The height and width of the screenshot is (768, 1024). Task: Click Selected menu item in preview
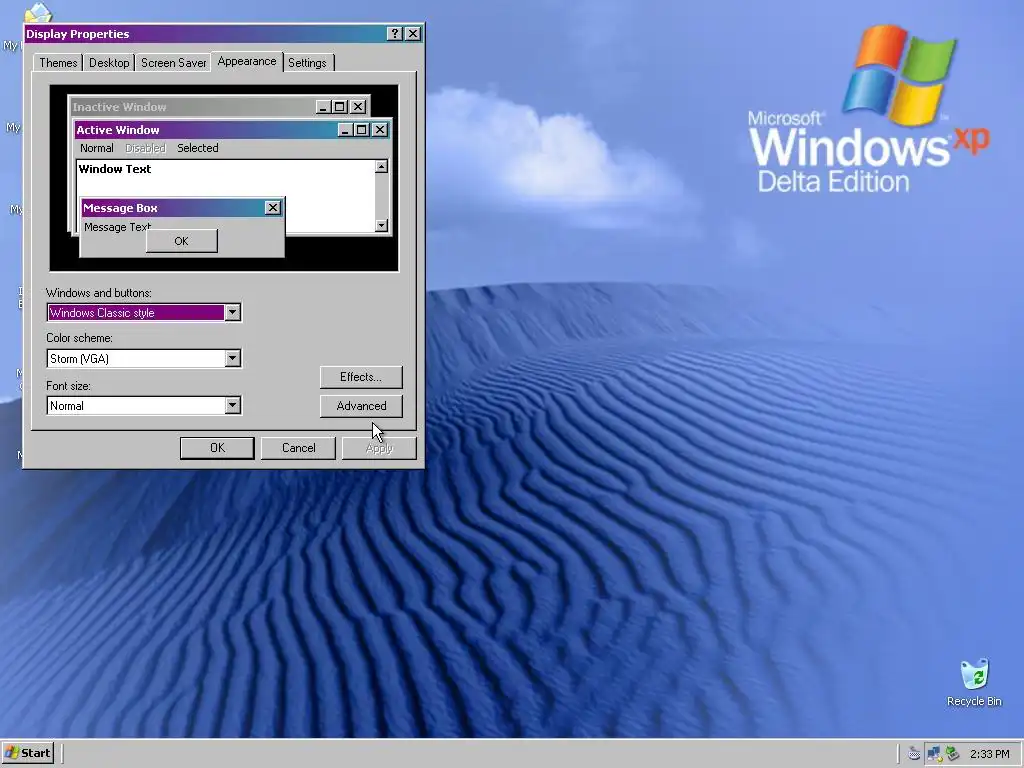tap(198, 148)
